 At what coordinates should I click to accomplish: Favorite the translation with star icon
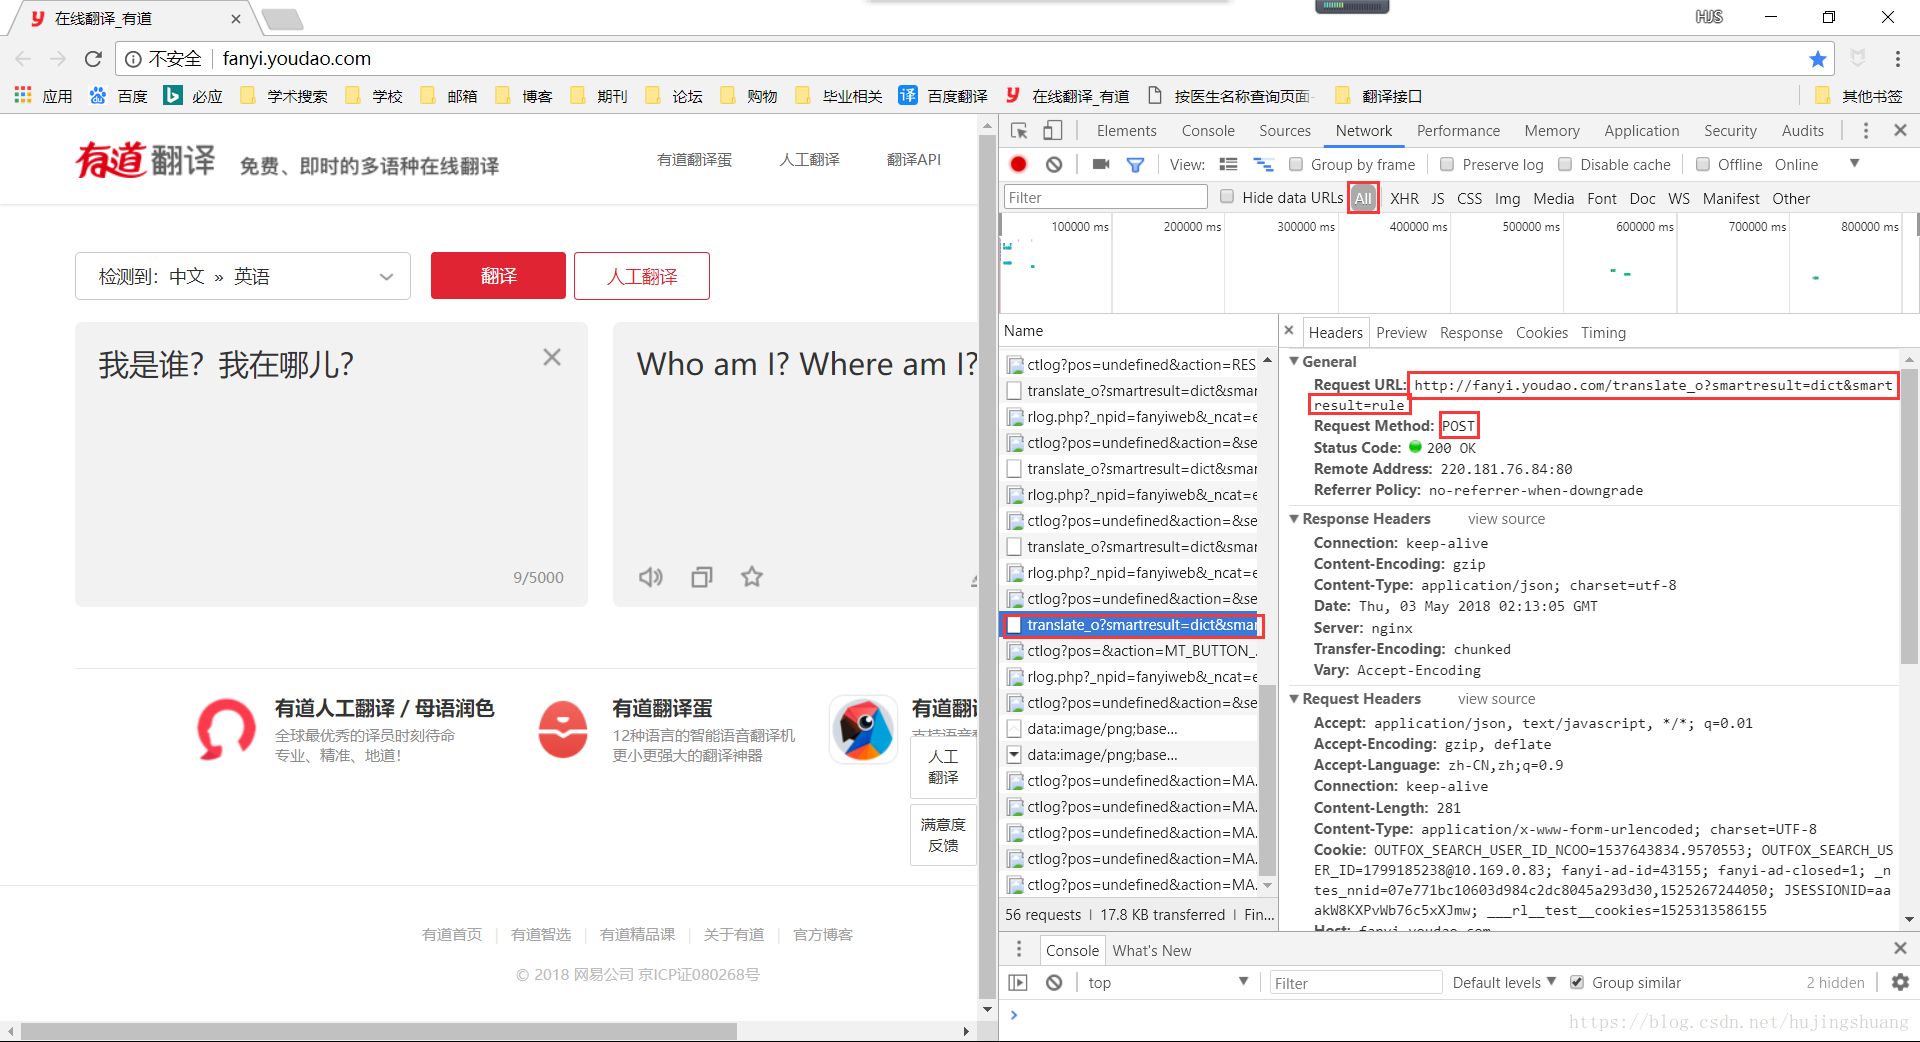752,577
